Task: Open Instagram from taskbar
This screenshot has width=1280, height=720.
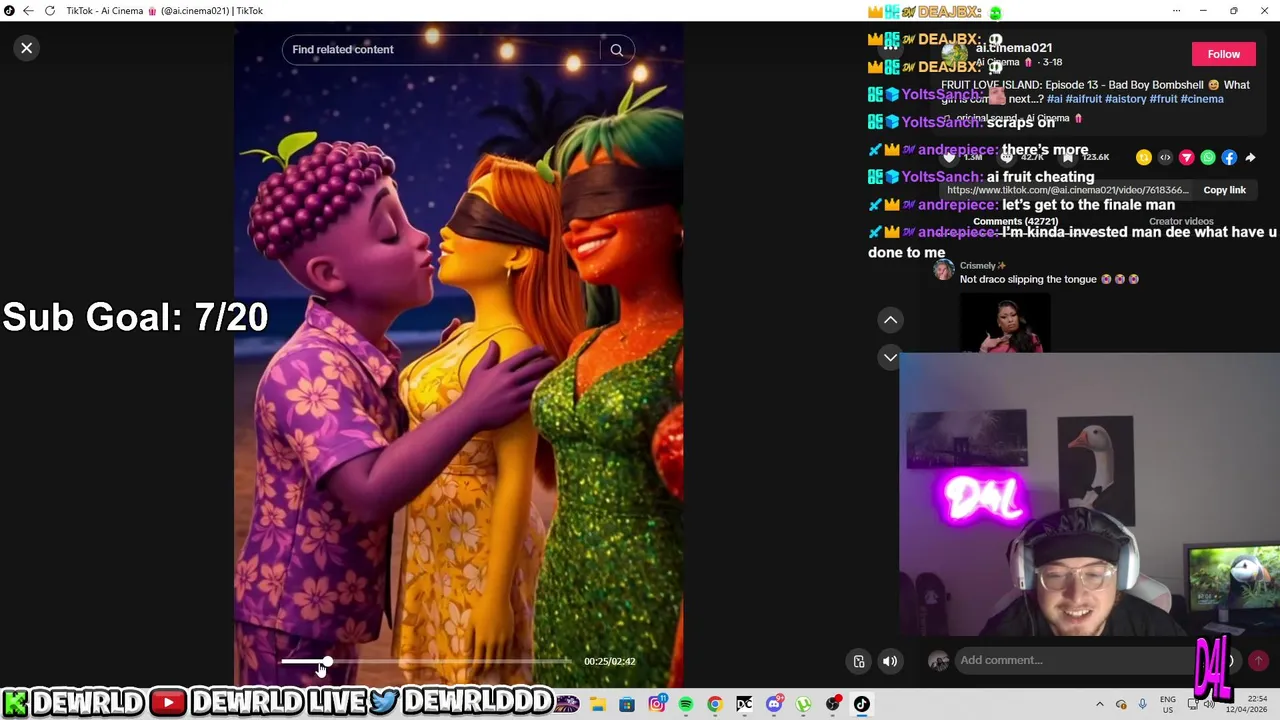Action: pos(657,704)
